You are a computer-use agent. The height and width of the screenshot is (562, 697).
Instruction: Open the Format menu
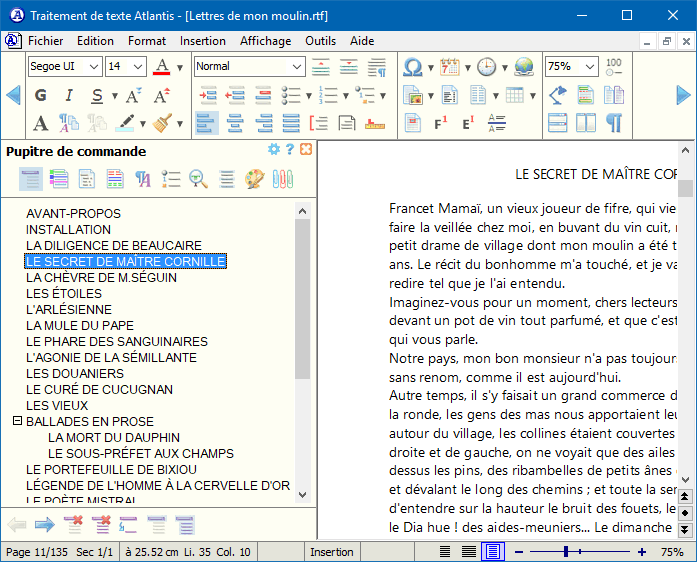[x=147, y=41]
